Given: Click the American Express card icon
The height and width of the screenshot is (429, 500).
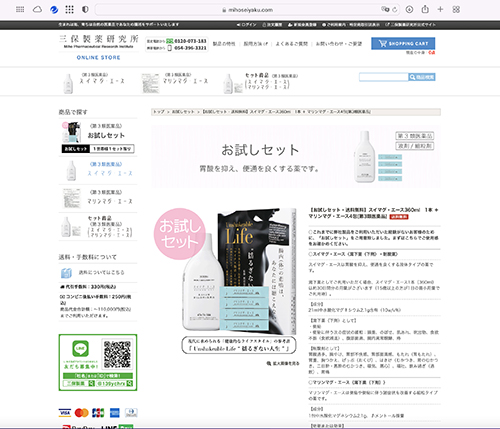Looking at the screenshot, I should 115,413.
